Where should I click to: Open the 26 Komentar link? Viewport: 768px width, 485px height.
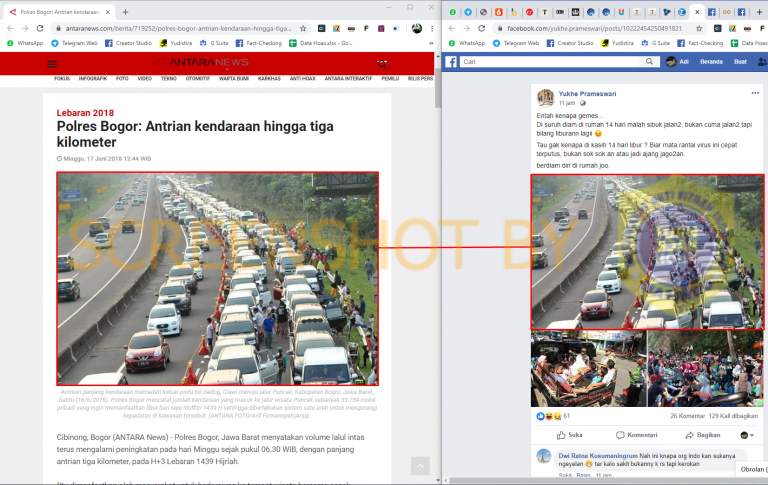click(x=687, y=416)
